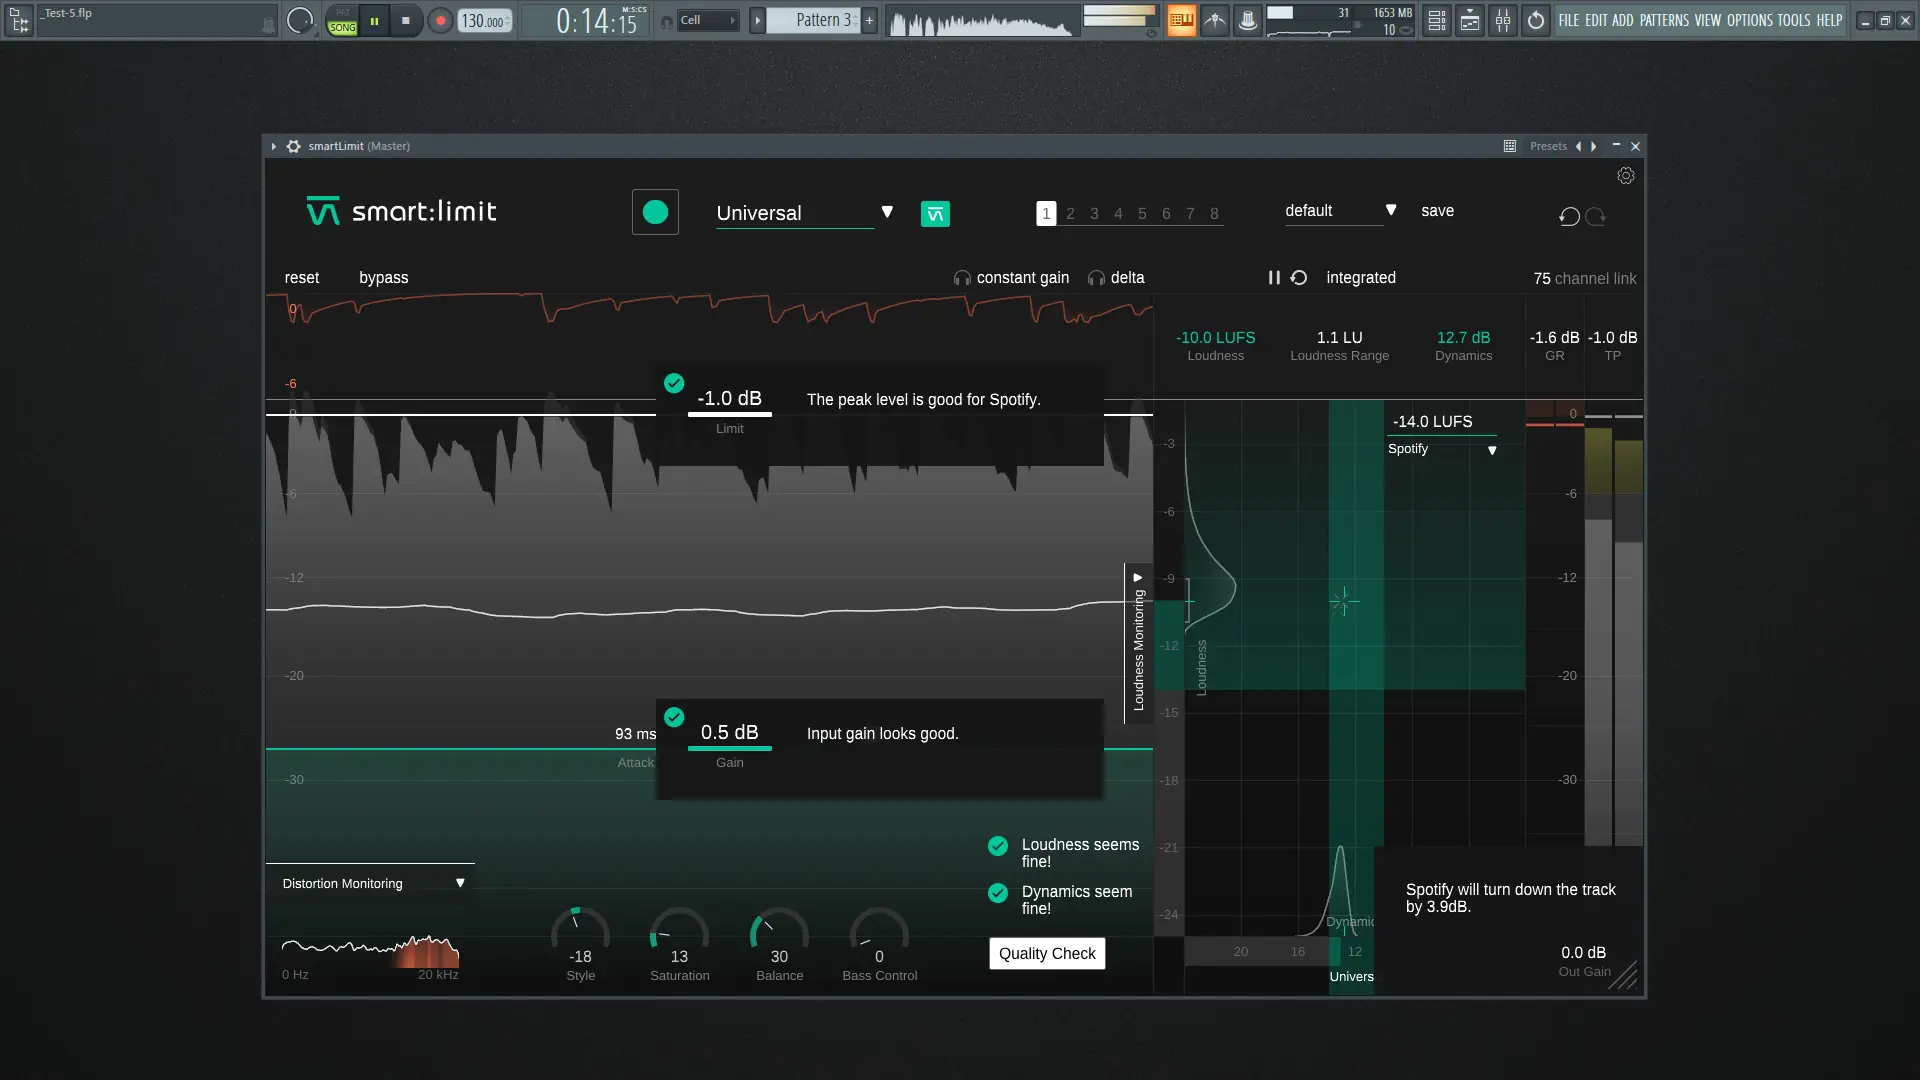This screenshot has width=1920, height=1080.
Task: Select state slot 3
Action: (x=1094, y=214)
